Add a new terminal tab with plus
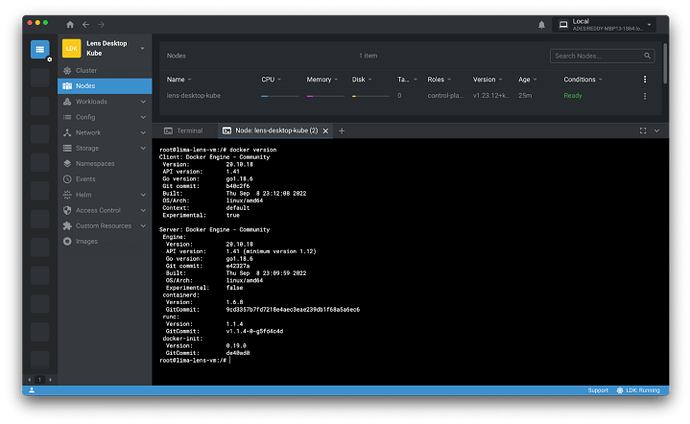This screenshot has height=424, width=690. click(341, 131)
